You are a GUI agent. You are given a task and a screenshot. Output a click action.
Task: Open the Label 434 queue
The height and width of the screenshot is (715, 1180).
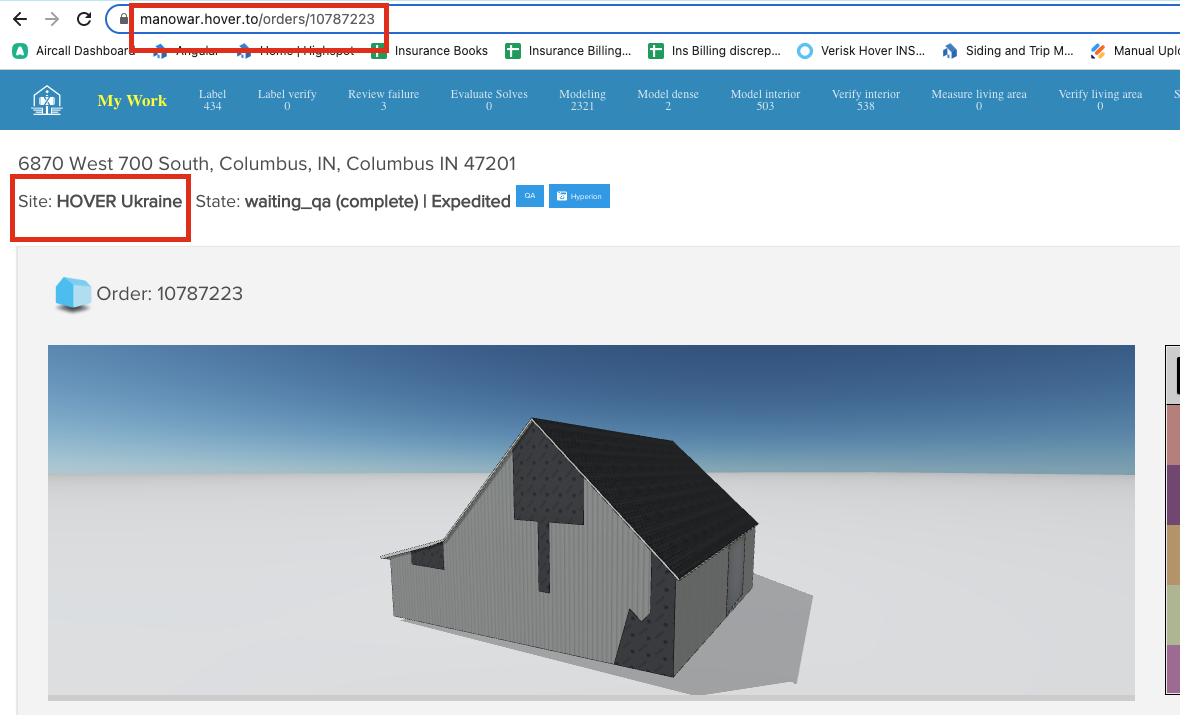click(x=212, y=100)
